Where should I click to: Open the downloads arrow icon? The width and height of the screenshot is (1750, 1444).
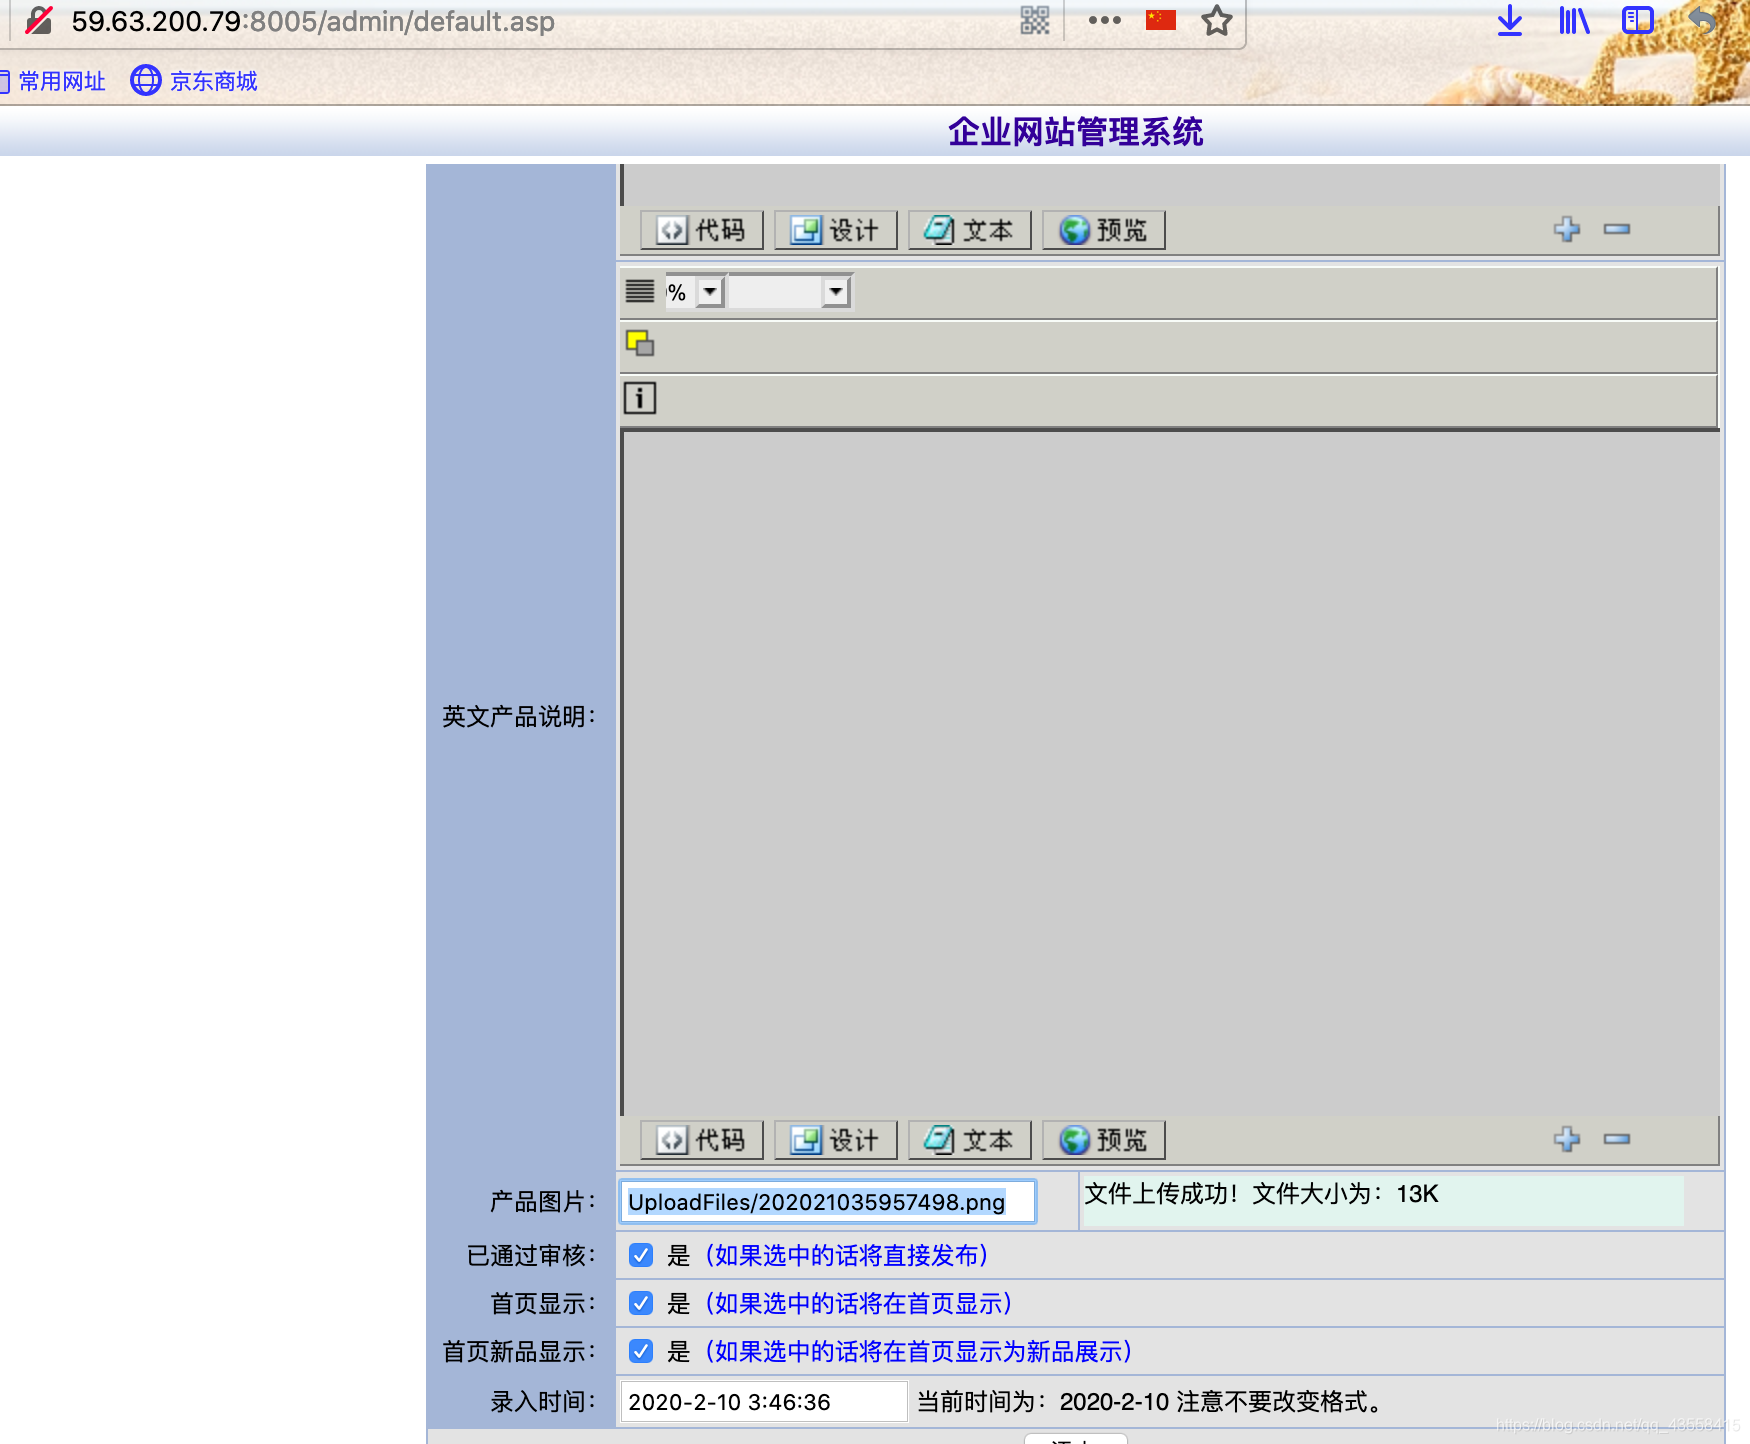pyautogui.click(x=1509, y=20)
